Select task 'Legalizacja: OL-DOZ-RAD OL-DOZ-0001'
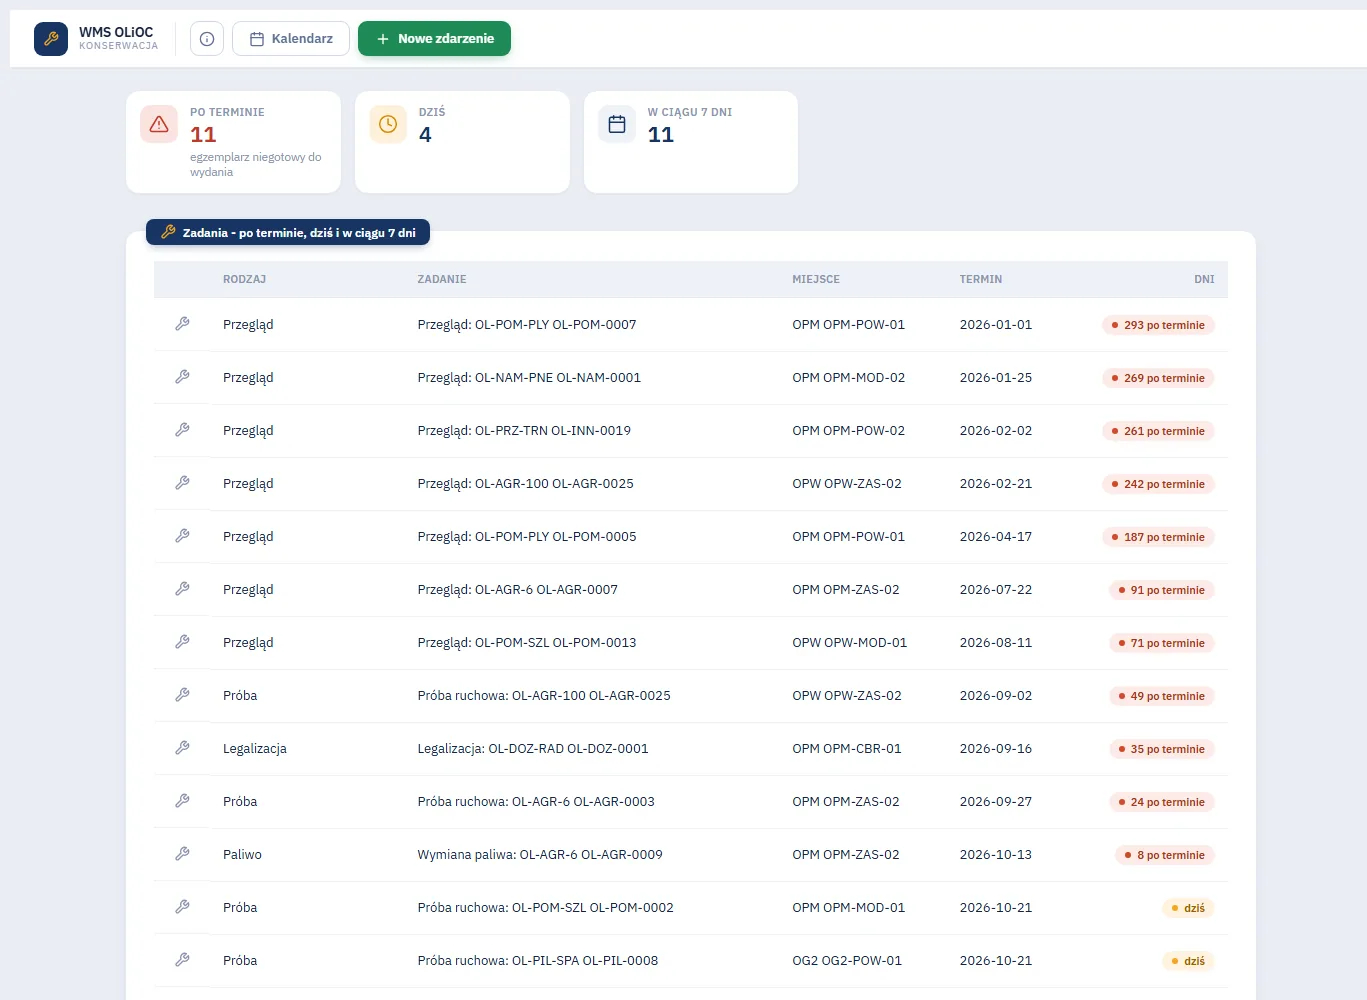 point(533,749)
